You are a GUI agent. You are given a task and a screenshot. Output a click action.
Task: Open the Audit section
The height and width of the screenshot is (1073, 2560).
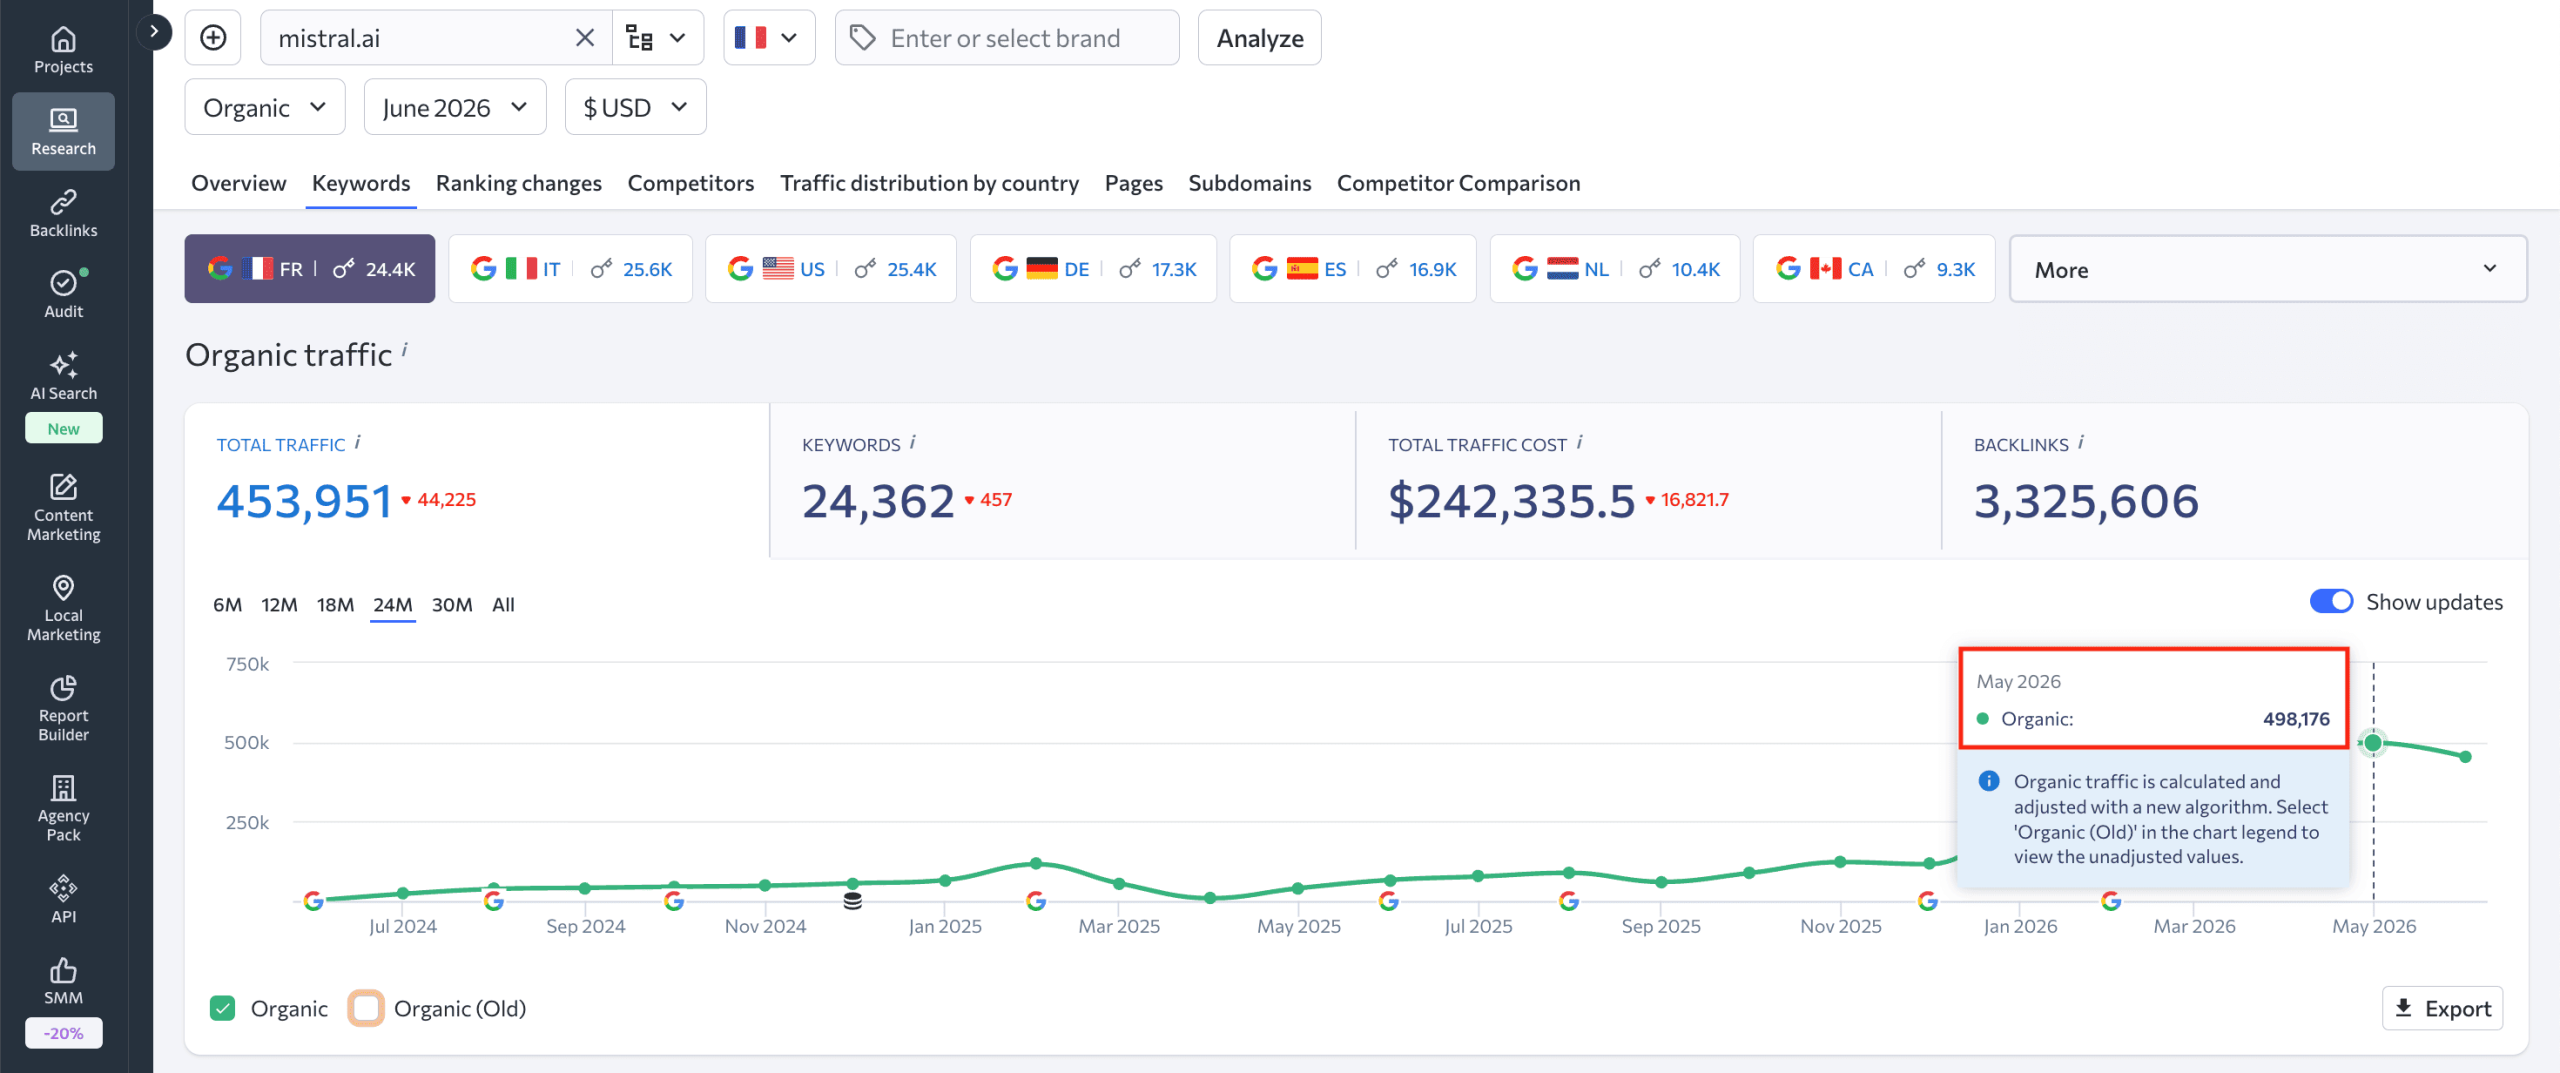click(63, 295)
